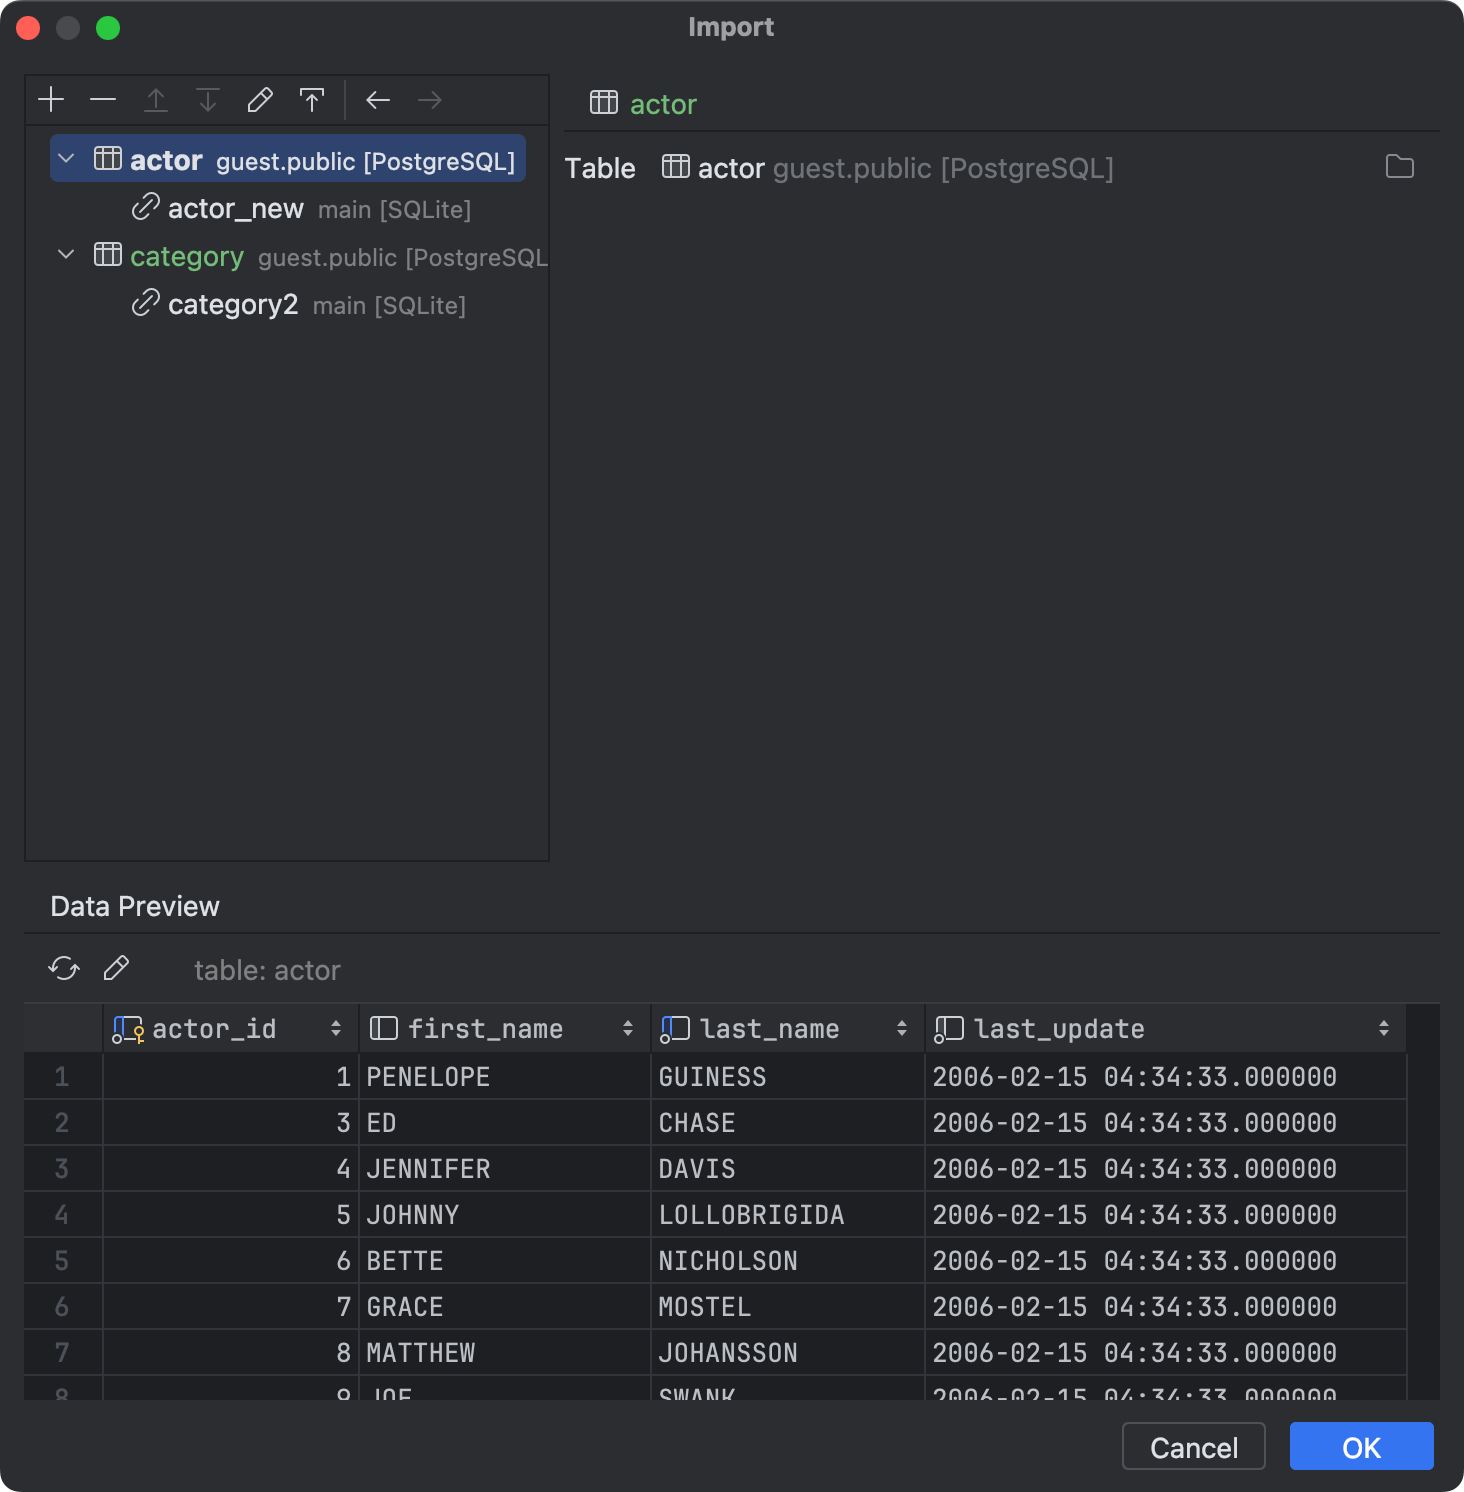Select the actor_new SQLite mapping

tap(235, 208)
